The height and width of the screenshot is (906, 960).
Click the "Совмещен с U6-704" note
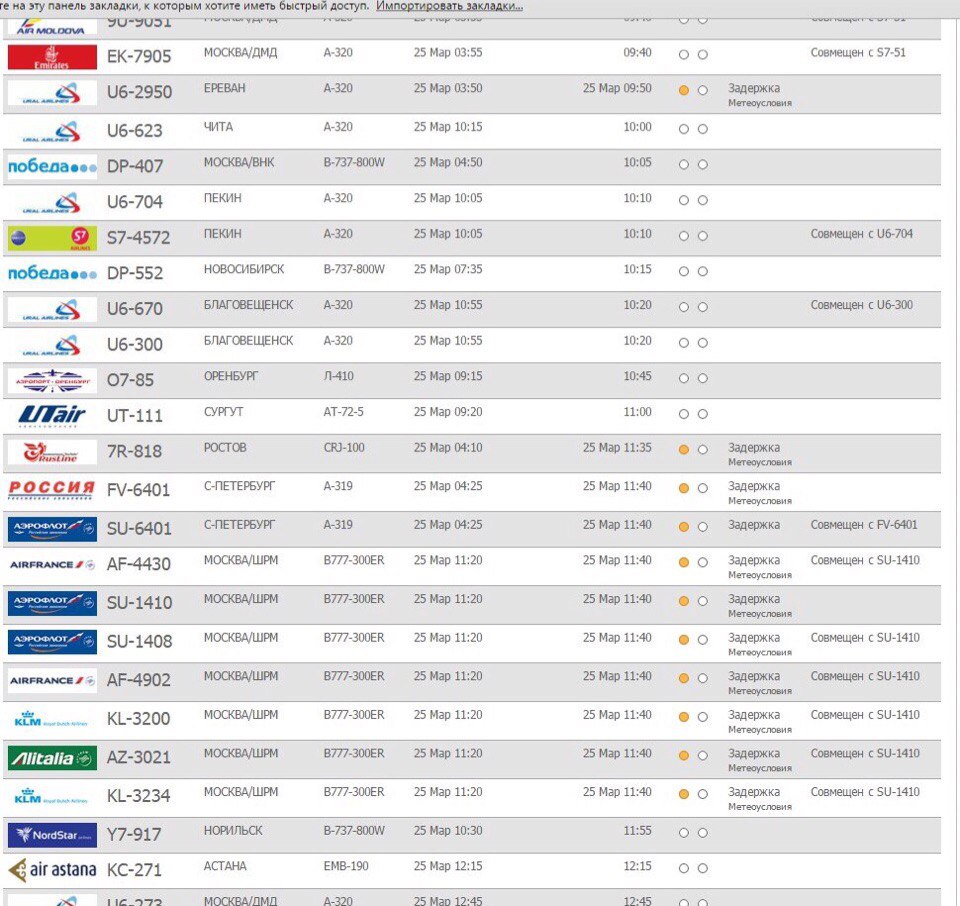pos(861,234)
